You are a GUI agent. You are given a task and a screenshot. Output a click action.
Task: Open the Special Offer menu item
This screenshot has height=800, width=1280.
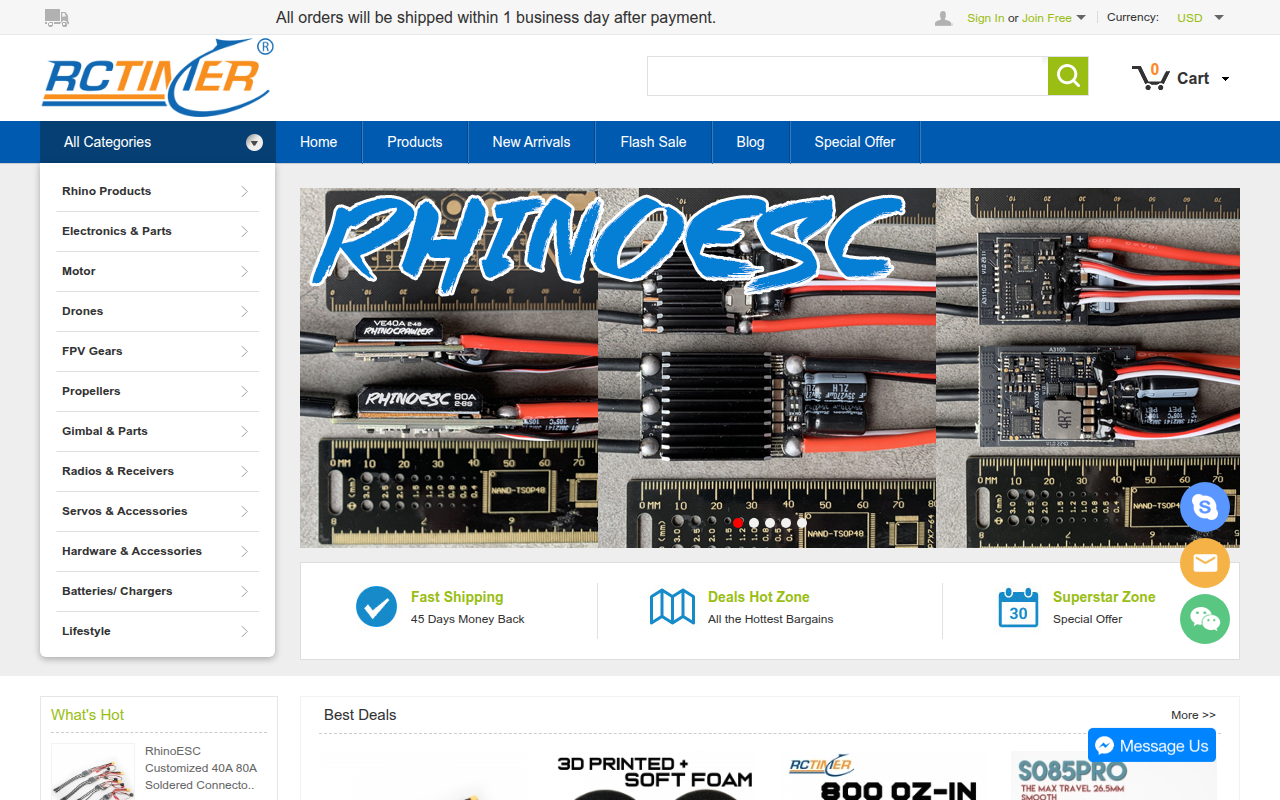pyautogui.click(x=855, y=142)
